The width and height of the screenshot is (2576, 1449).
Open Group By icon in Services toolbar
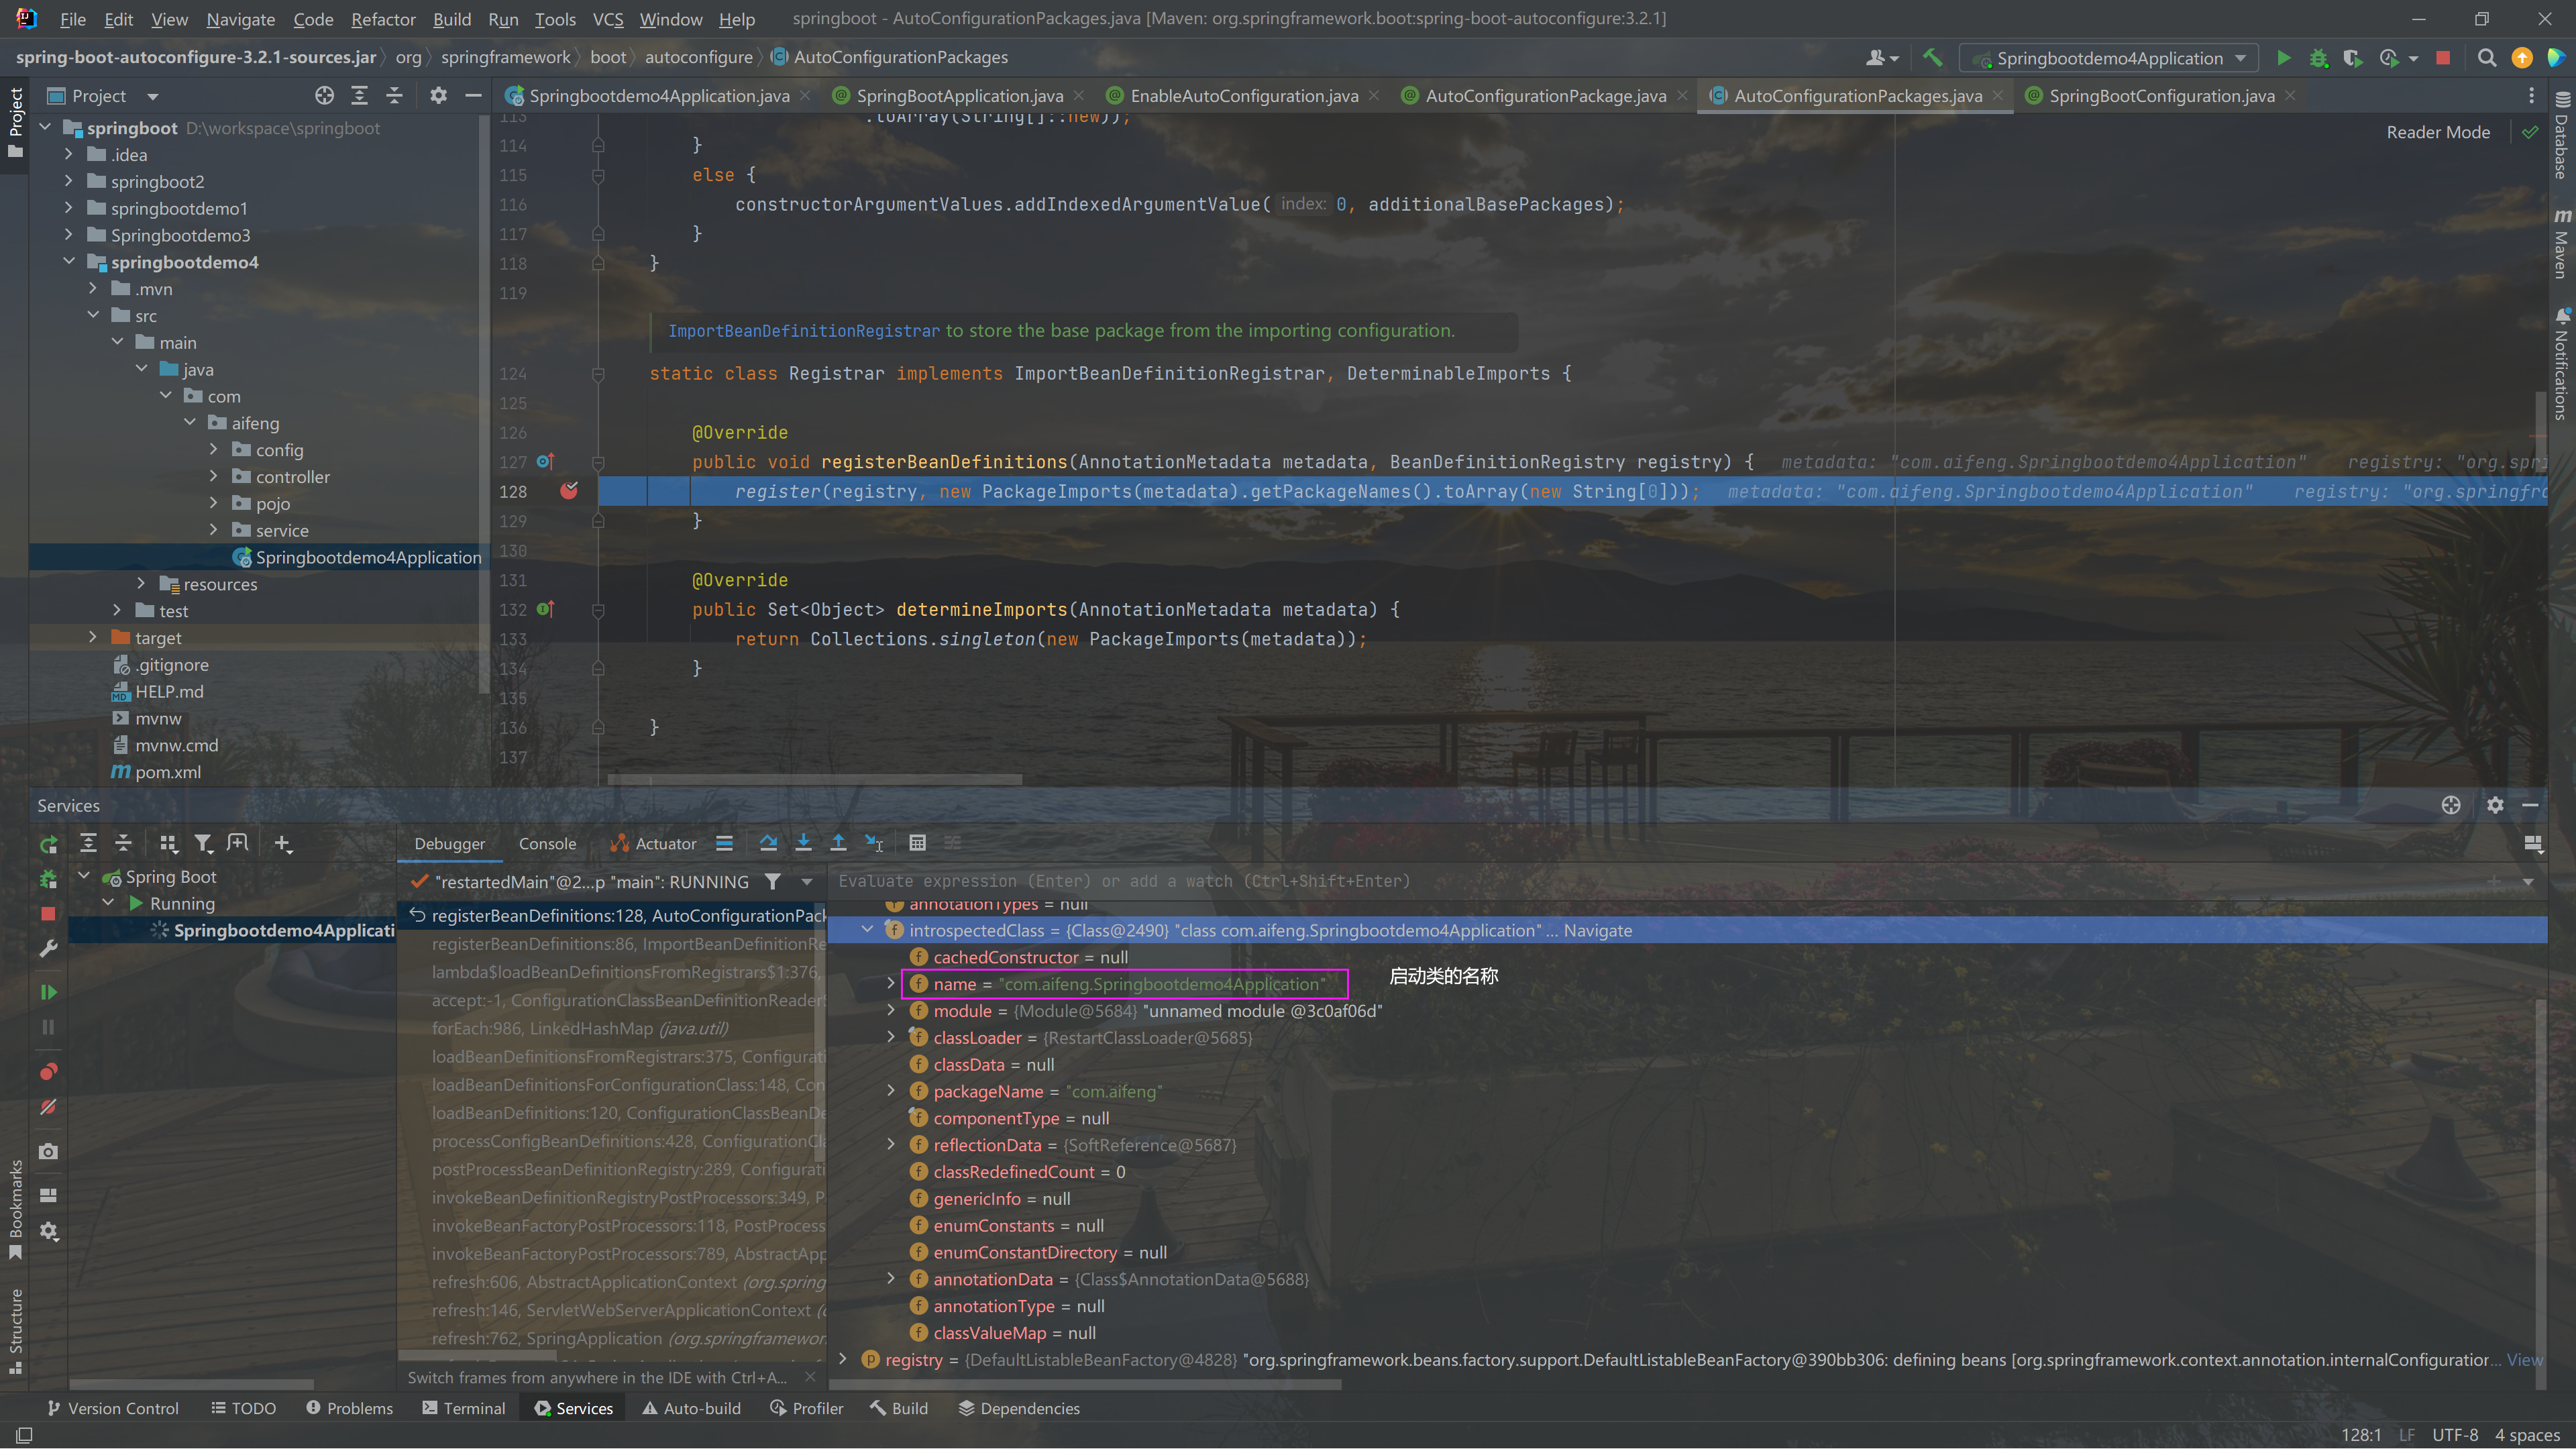tap(168, 843)
